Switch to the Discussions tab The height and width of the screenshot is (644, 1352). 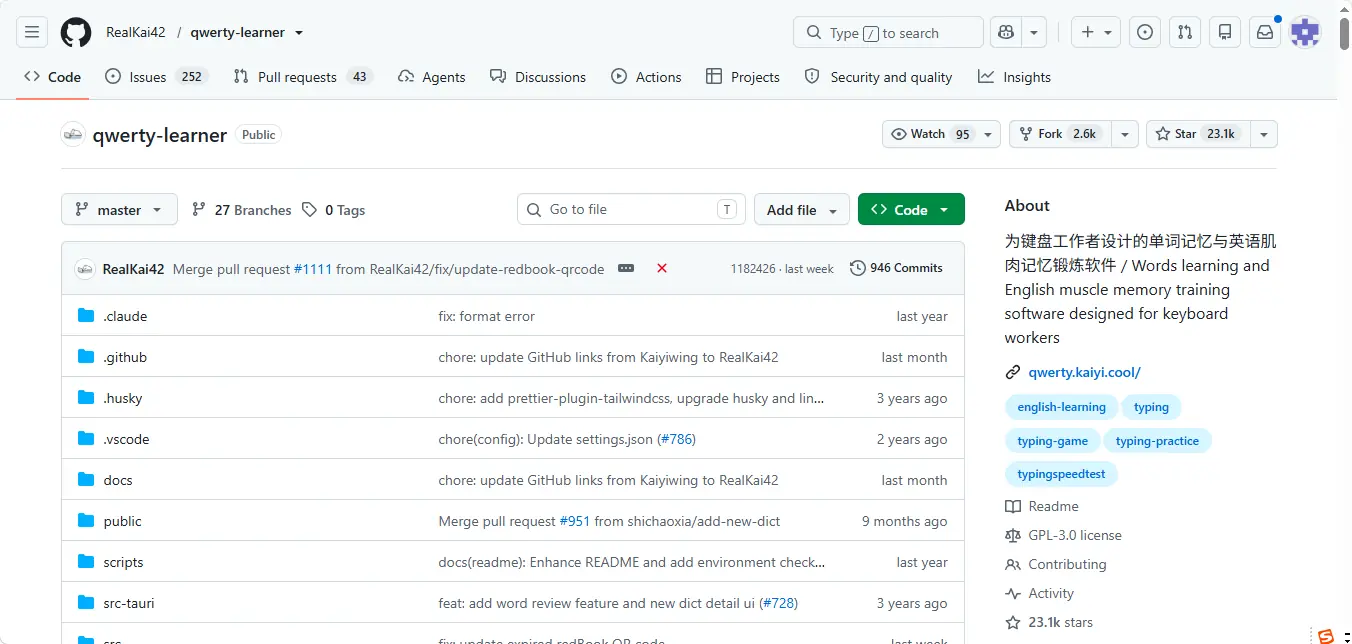point(538,77)
